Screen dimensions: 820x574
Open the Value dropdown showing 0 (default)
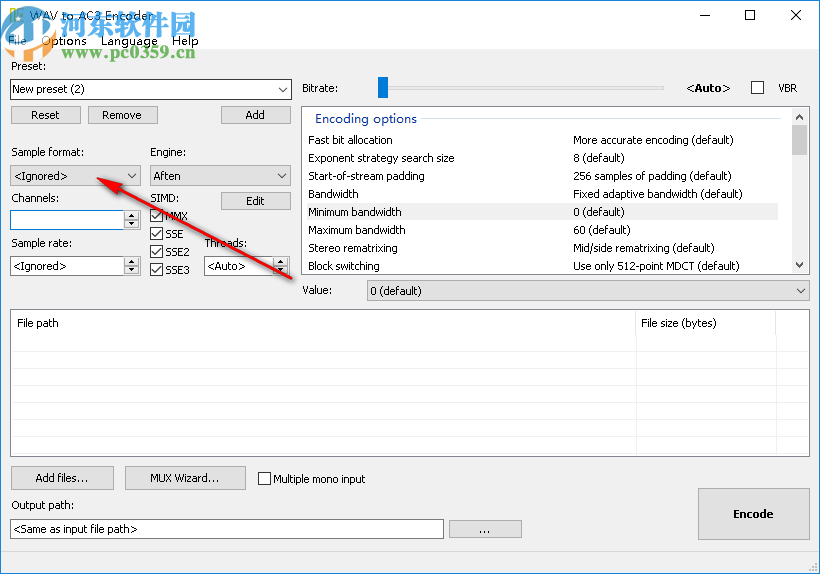(x=588, y=291)
